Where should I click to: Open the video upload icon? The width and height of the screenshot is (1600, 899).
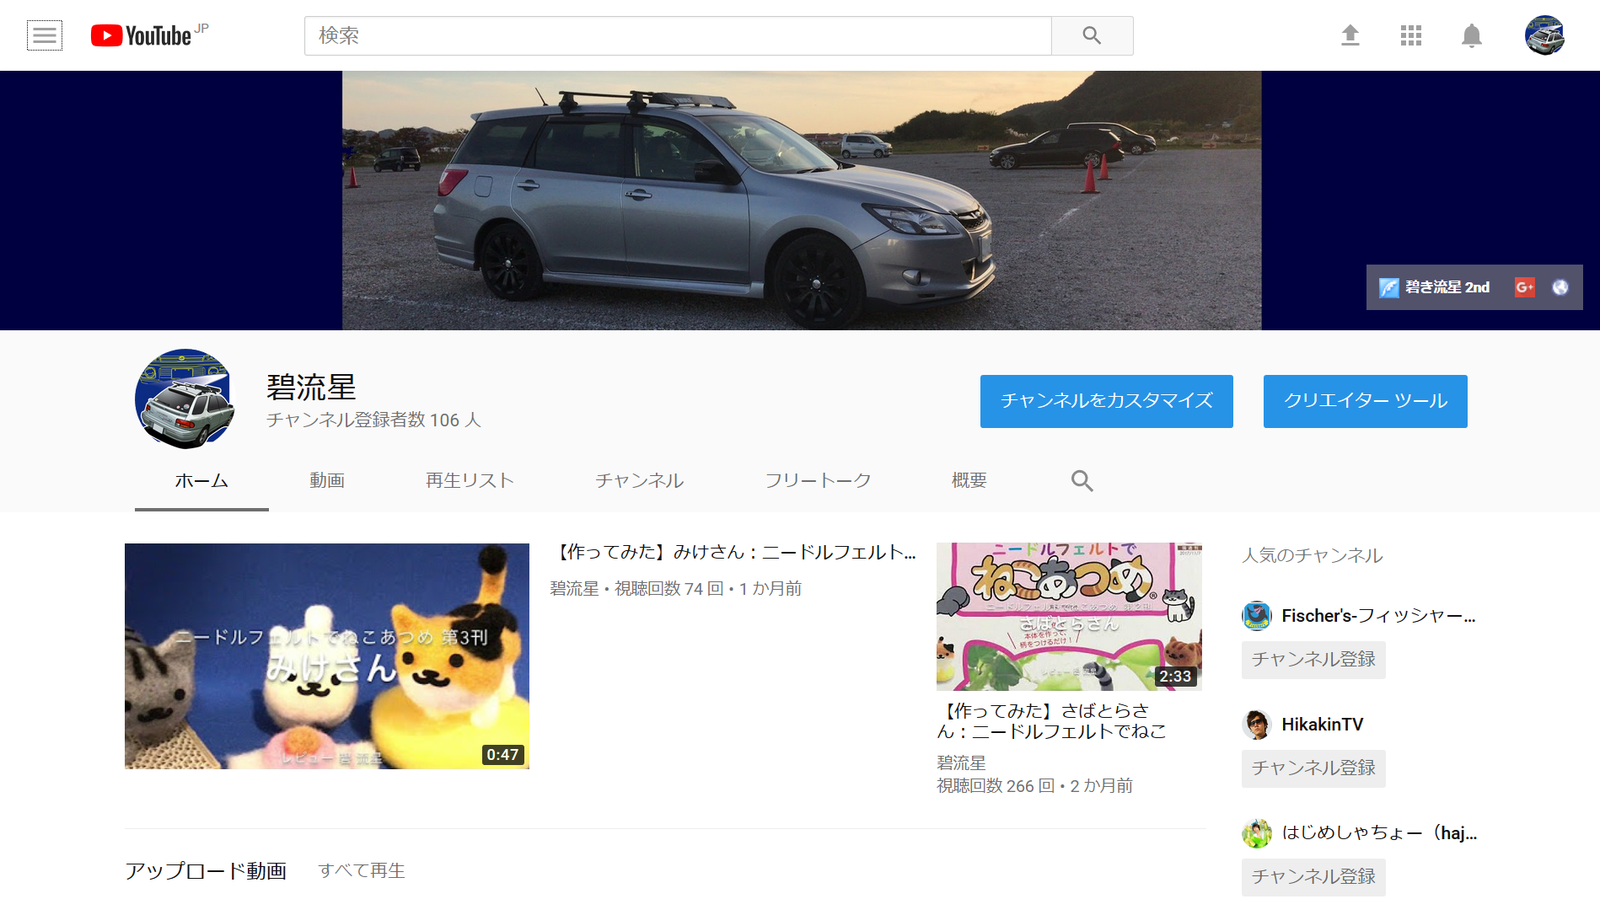[x=1350, y=36]
